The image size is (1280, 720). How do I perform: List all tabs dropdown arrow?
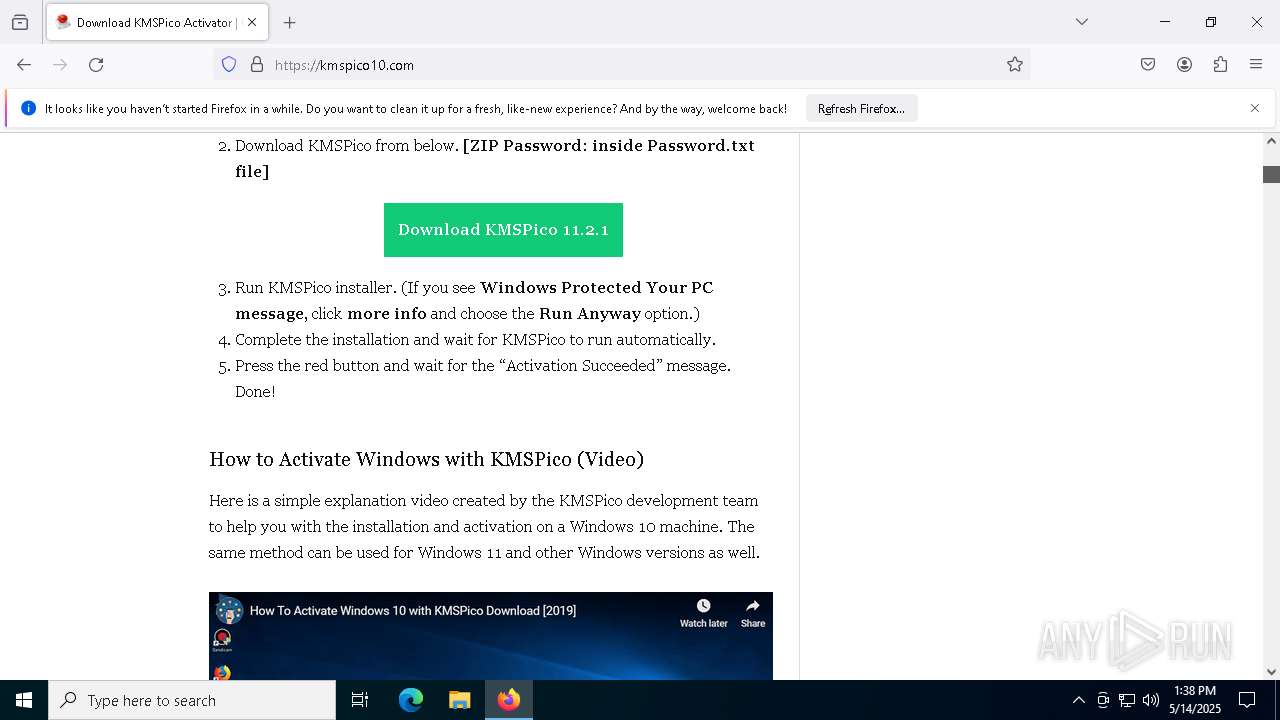point(1082,22)
